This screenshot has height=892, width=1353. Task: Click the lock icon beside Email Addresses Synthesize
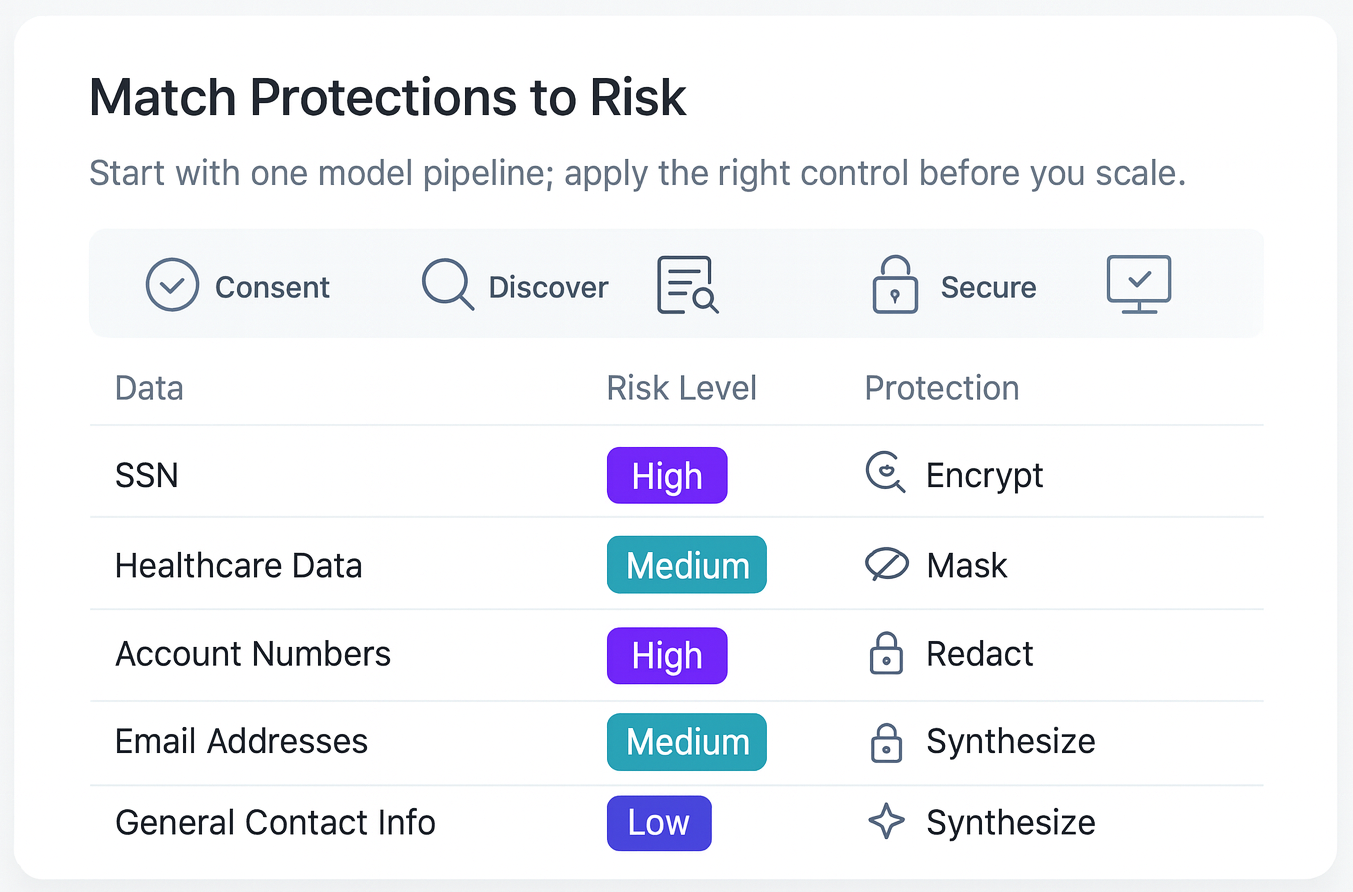pos(886,742)
